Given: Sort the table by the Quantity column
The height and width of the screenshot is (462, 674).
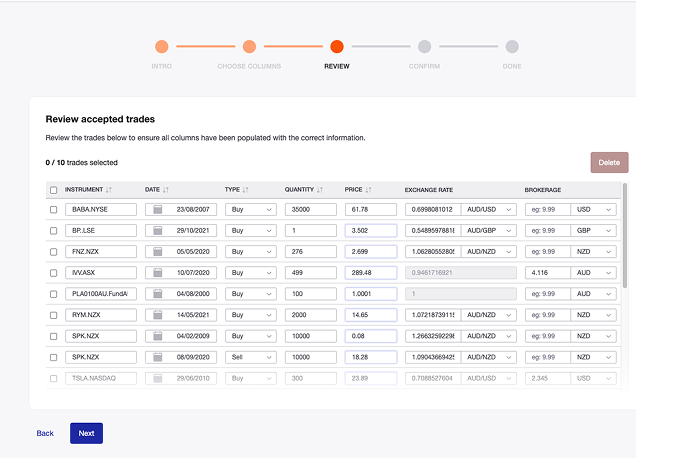Looking at the screenshot, I should (319, 190).
